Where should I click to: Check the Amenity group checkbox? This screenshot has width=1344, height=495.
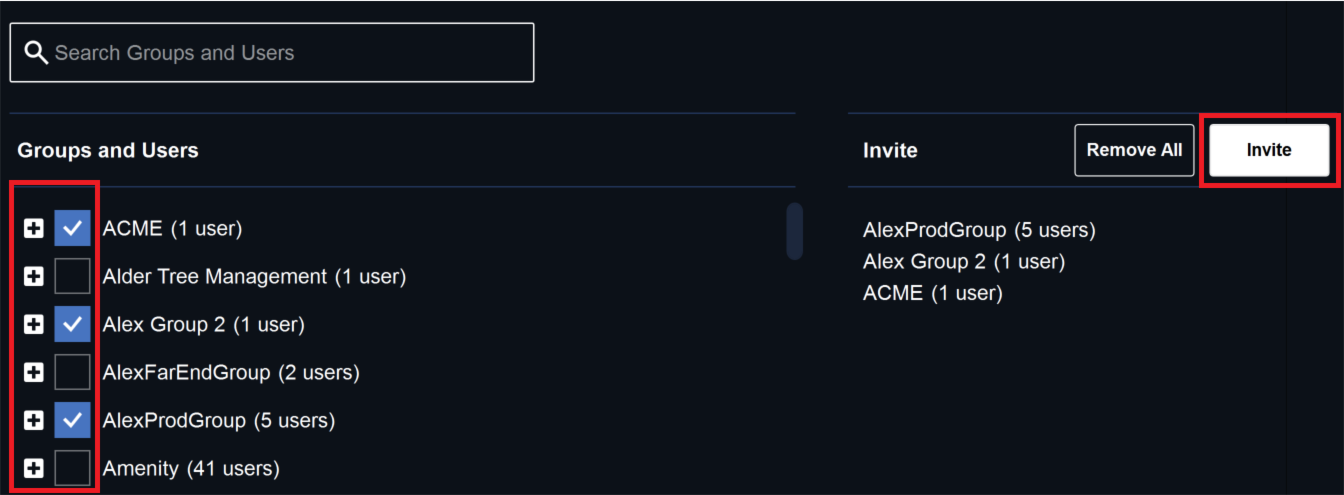click(x=72, y=468)
